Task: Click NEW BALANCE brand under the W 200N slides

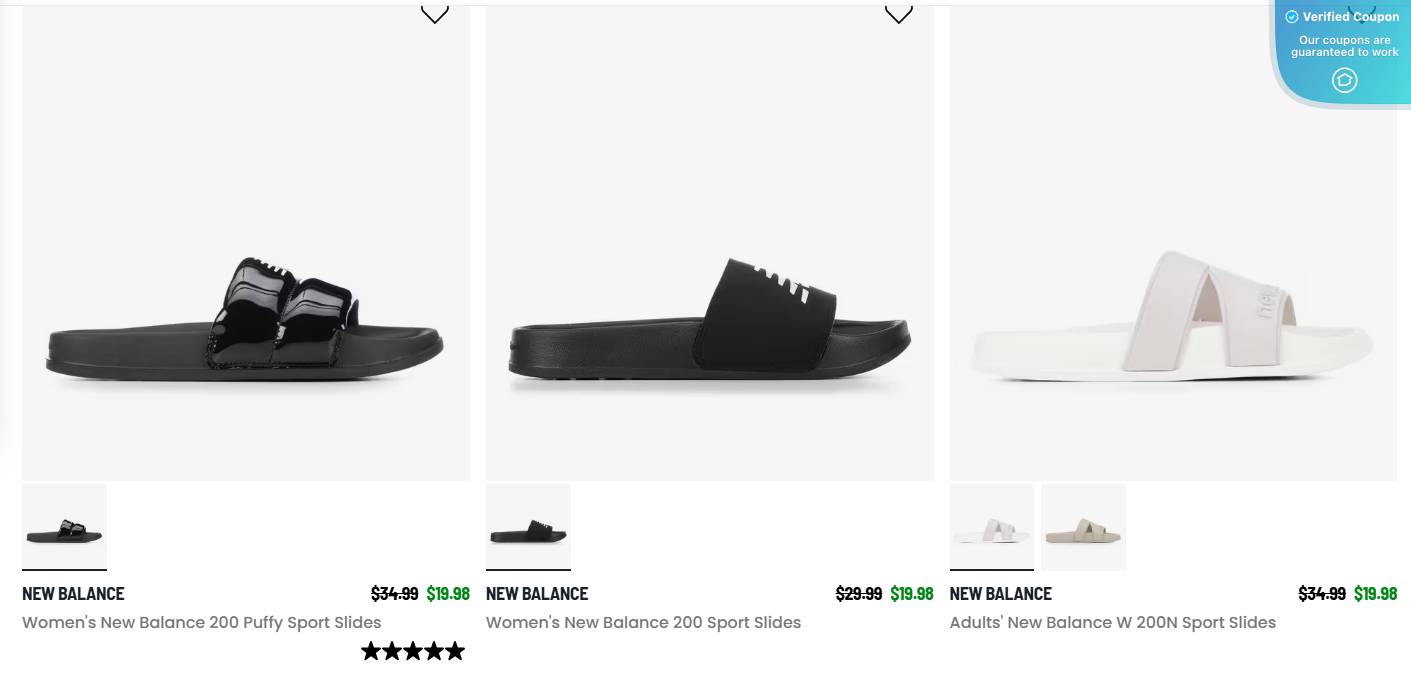Action: 1000,593
